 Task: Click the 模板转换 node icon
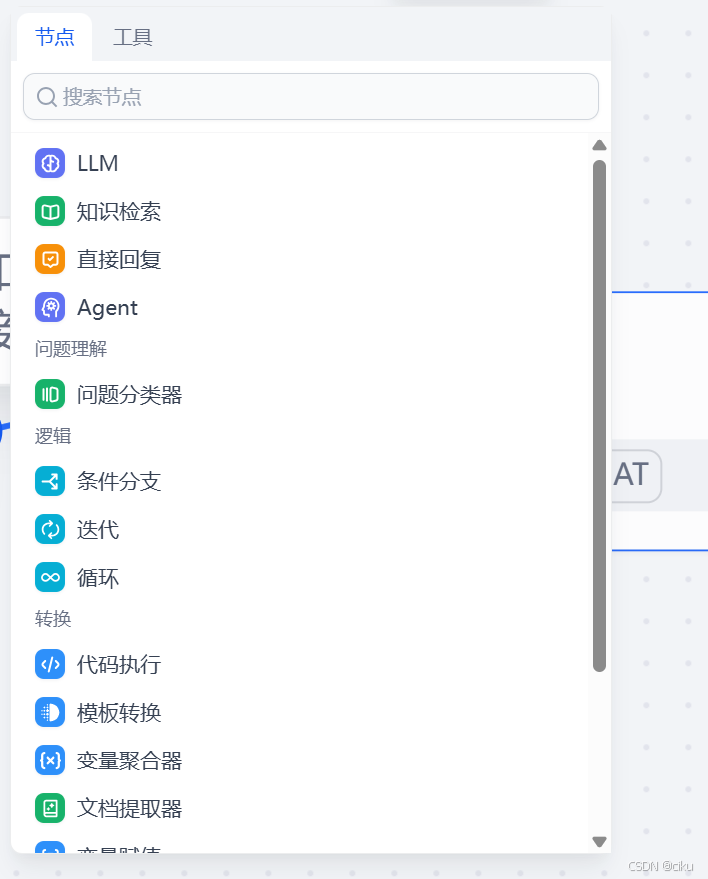pyautogui.click(x=50, y=712)
